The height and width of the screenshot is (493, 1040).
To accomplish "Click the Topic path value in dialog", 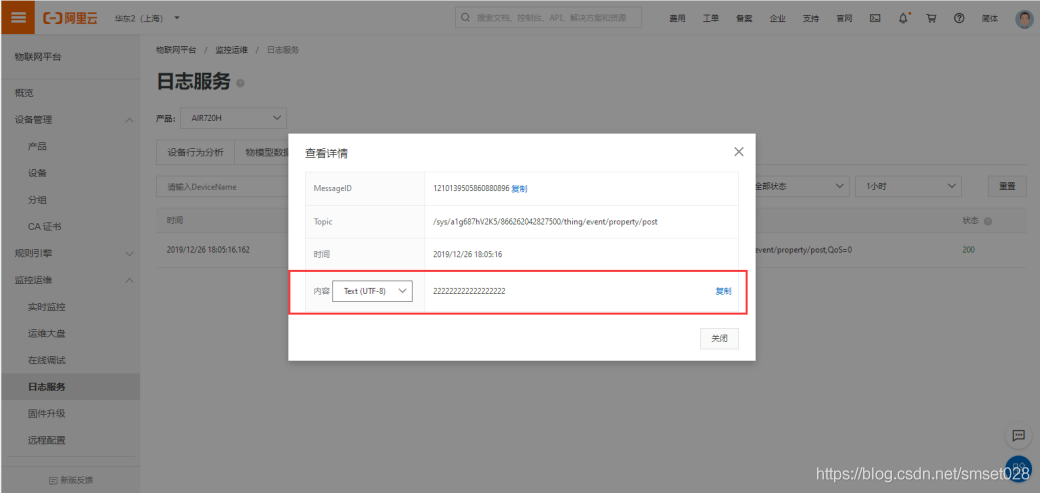I will pyautogui.click(x=545, y=222).
